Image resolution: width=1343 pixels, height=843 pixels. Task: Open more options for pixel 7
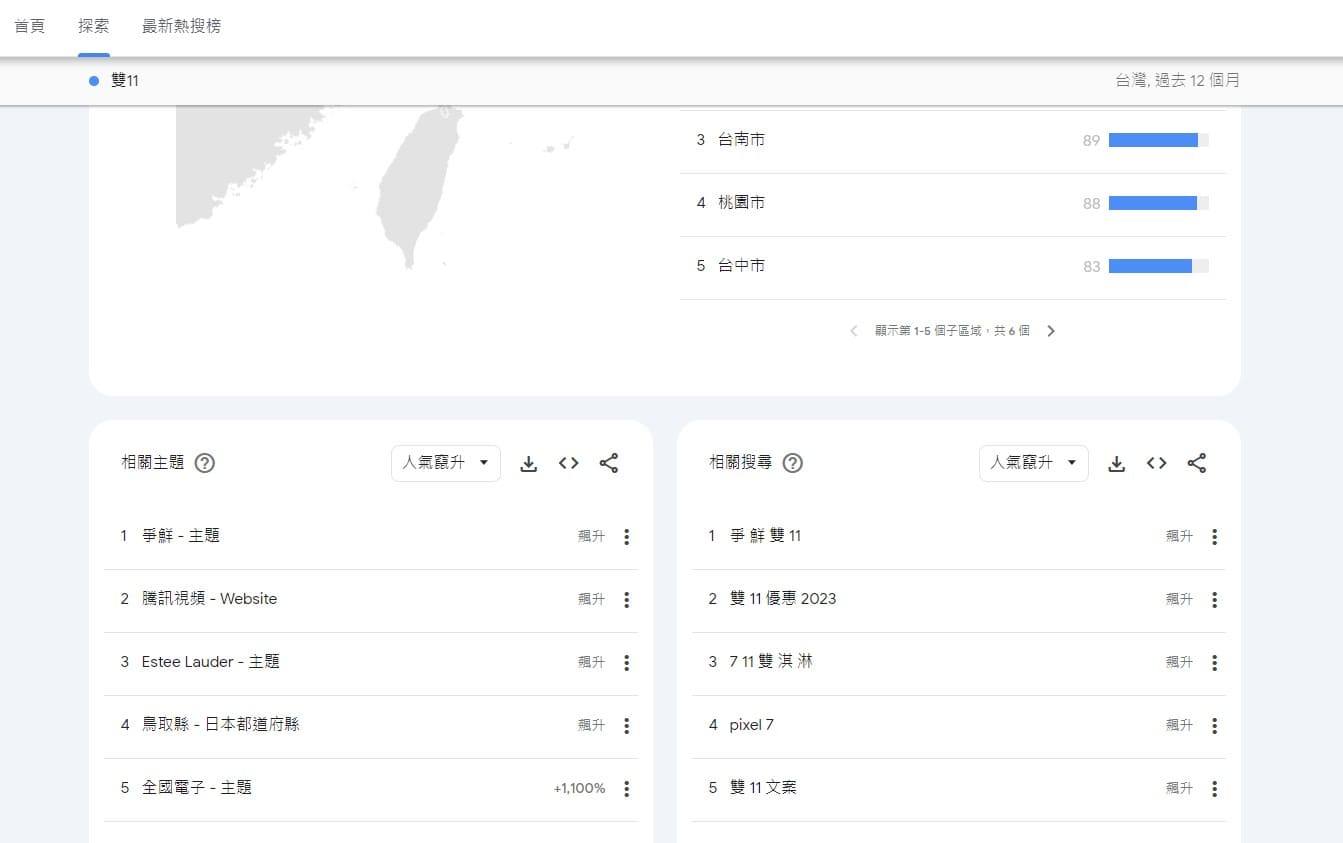click(x=1215, y=726)
